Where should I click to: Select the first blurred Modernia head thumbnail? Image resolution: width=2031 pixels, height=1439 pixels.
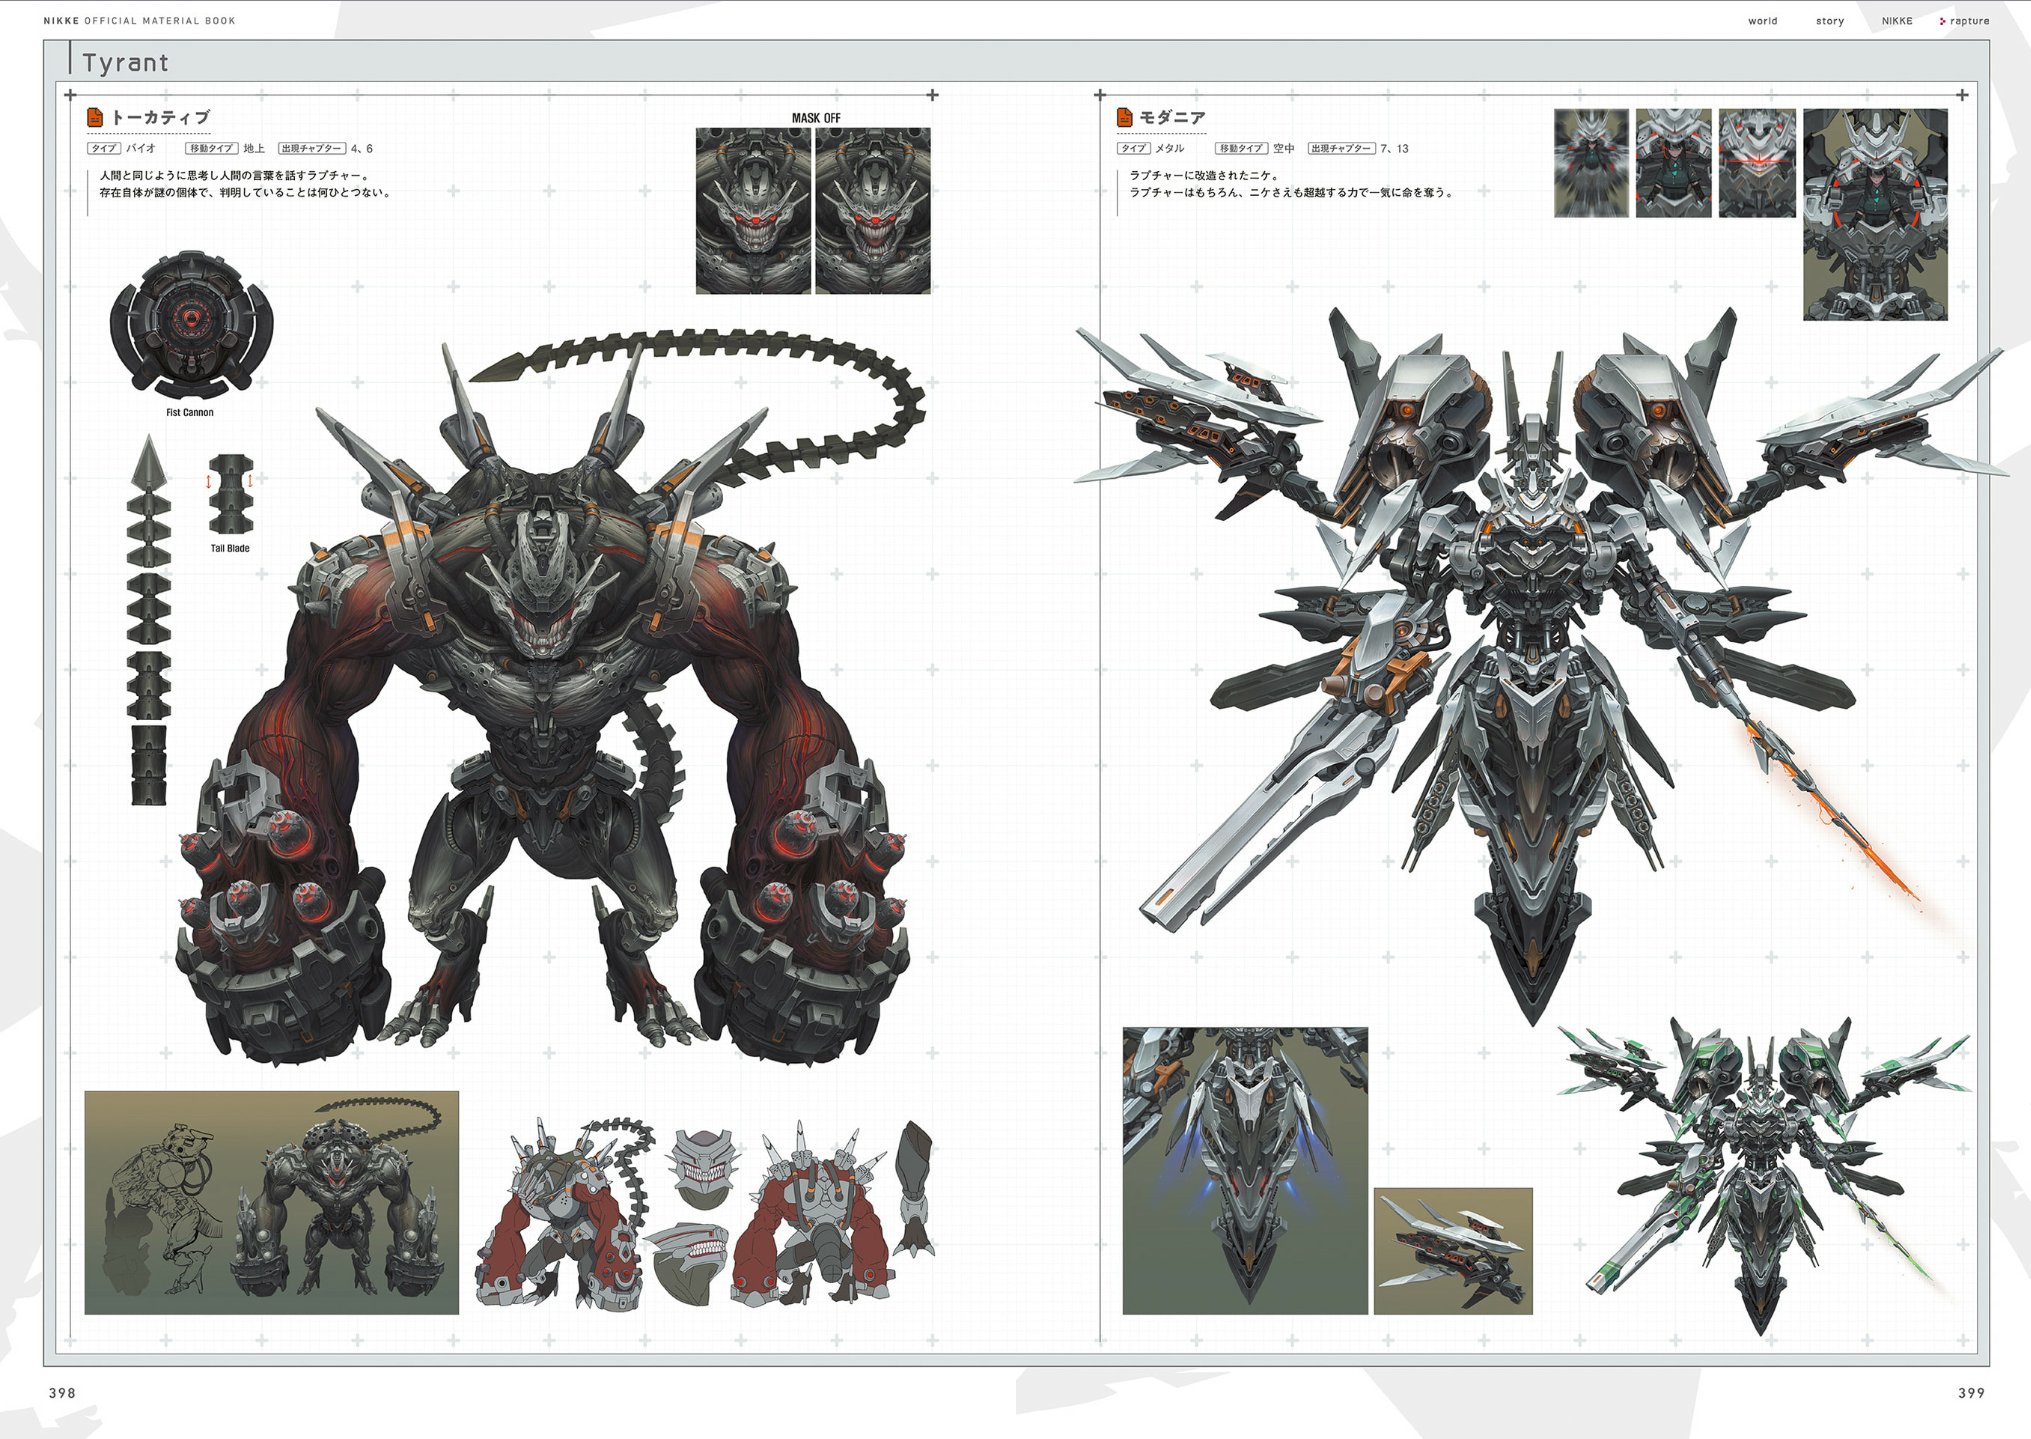[1591, 163]
